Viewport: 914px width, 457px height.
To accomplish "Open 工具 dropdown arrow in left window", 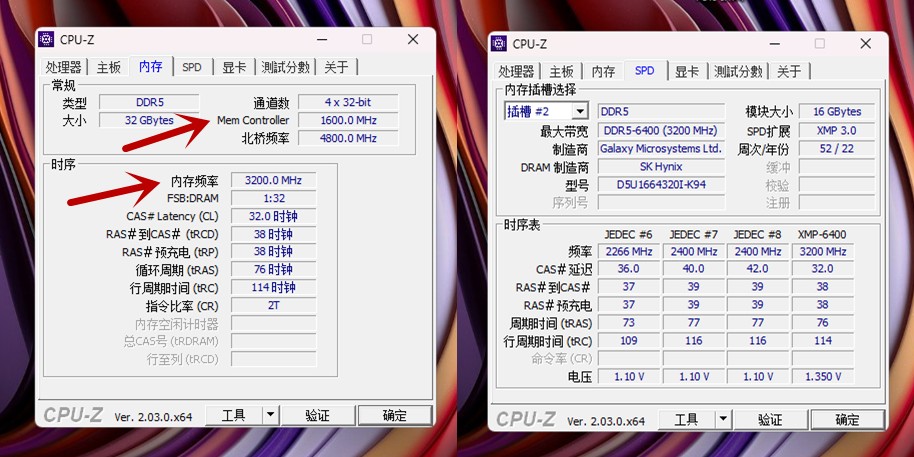I will pos(270,416).
